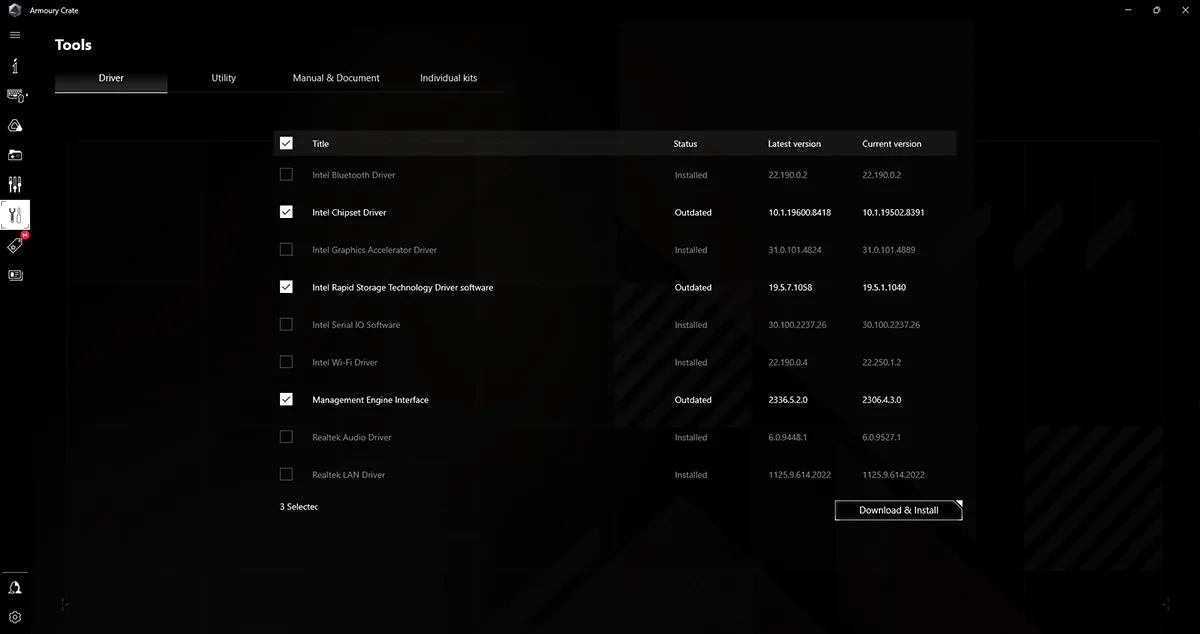Click current version 19.5.1.1040
Screen dimensions: 1200x634
(884, 287)
